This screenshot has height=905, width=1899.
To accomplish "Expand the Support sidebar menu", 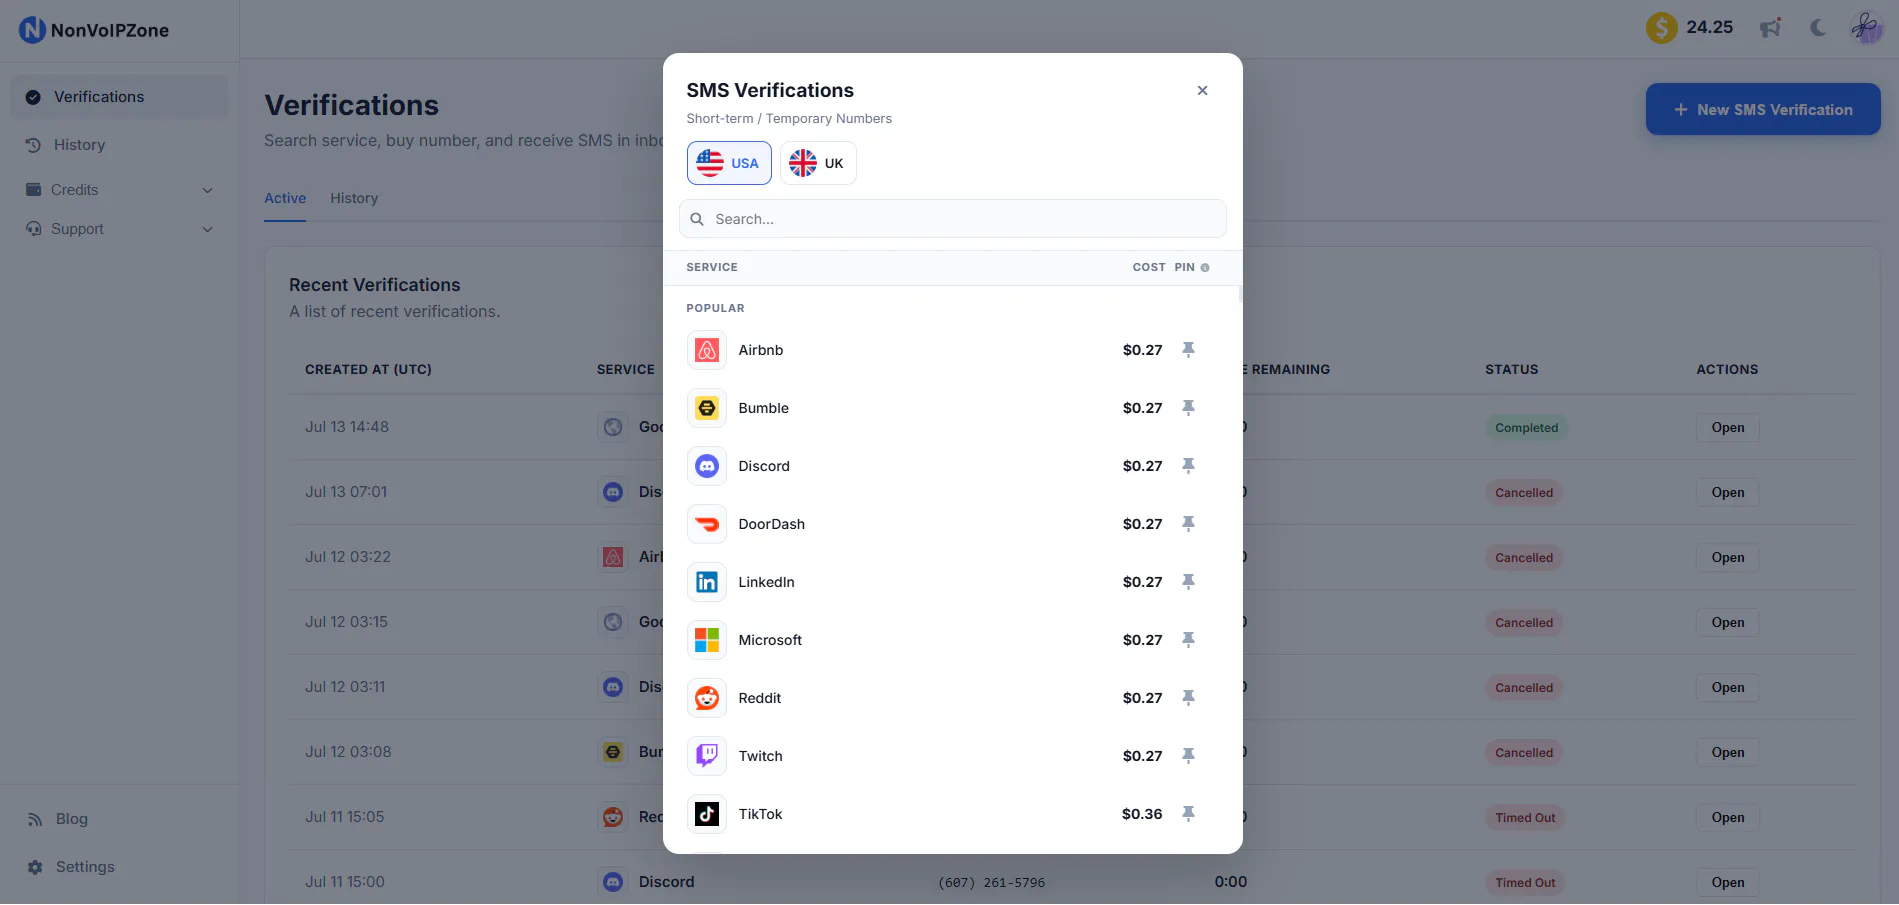I will coord(119,229).
